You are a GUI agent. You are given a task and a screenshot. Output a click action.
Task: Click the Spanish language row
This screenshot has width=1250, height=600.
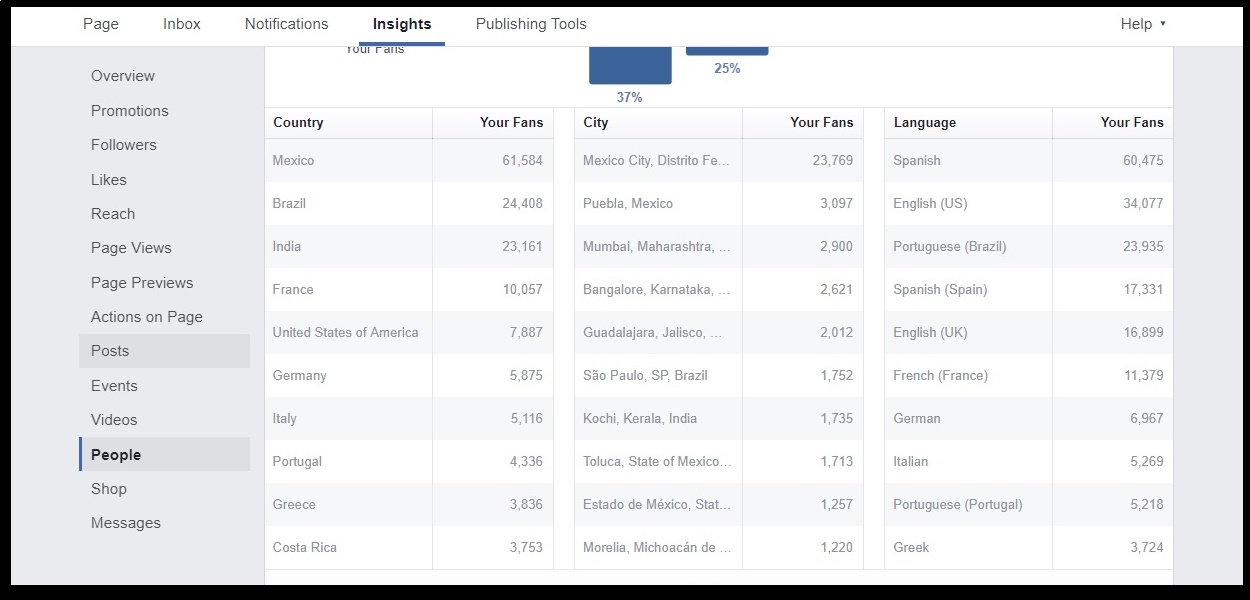[x=1029, y=160]
